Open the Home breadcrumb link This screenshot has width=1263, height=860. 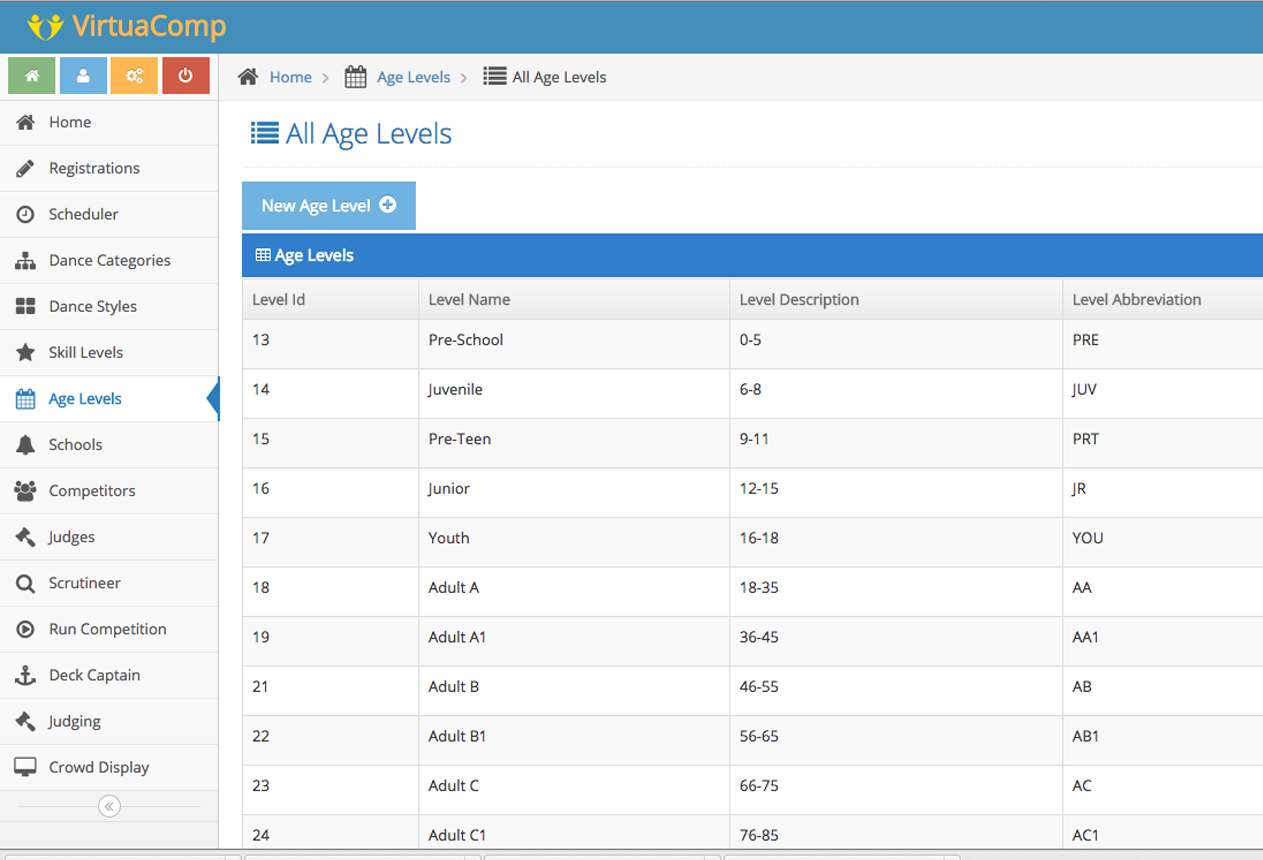[x=290, y=77]
